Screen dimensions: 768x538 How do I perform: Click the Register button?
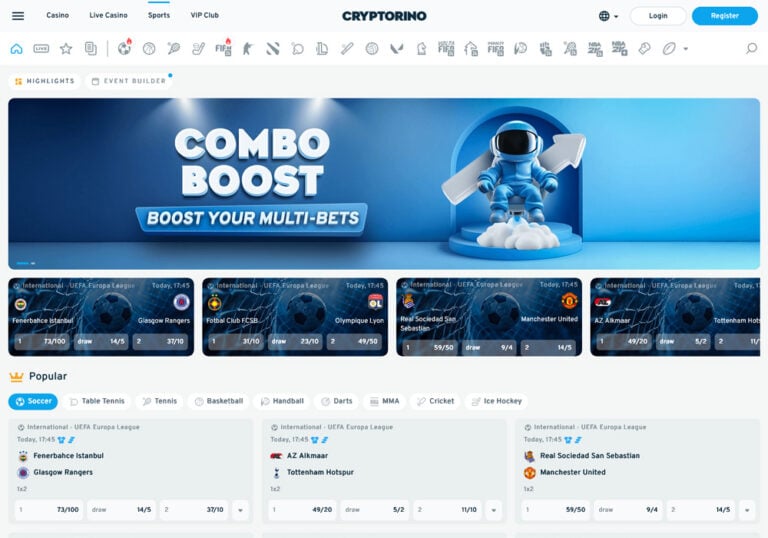724,16
